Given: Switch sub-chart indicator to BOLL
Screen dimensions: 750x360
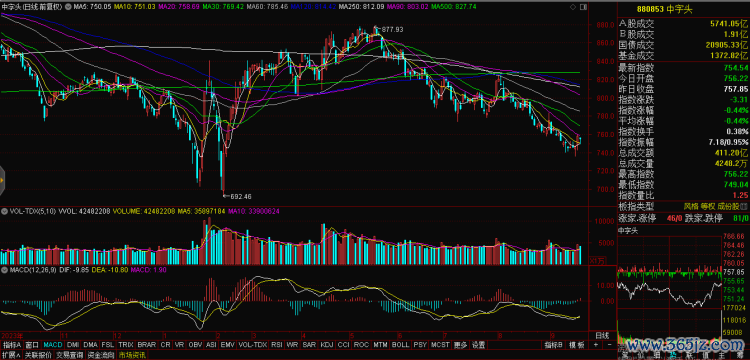Looking at the screenshot, I should pyautogui.click(x=400, y=345).
